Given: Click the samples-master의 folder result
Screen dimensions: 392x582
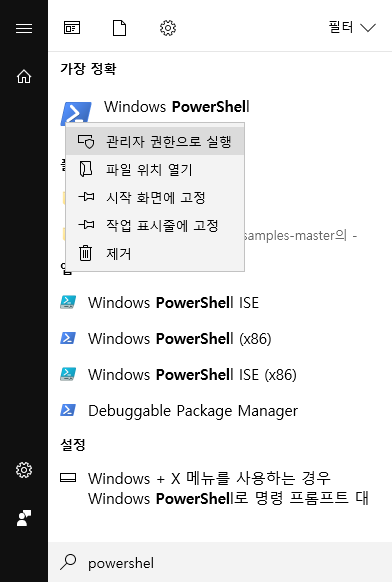Looking at the screenshot, I should coord(301,235).
